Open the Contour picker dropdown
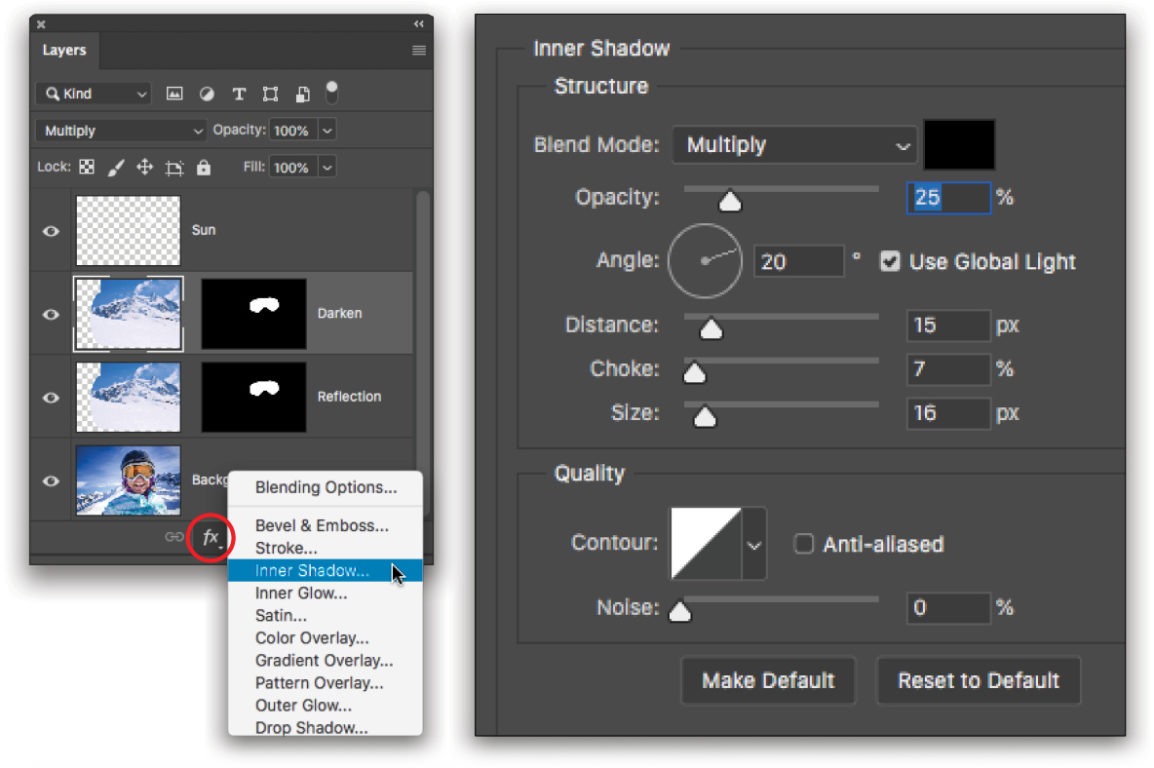Viewport: 1154px width, 768px height. click(755, 543)
